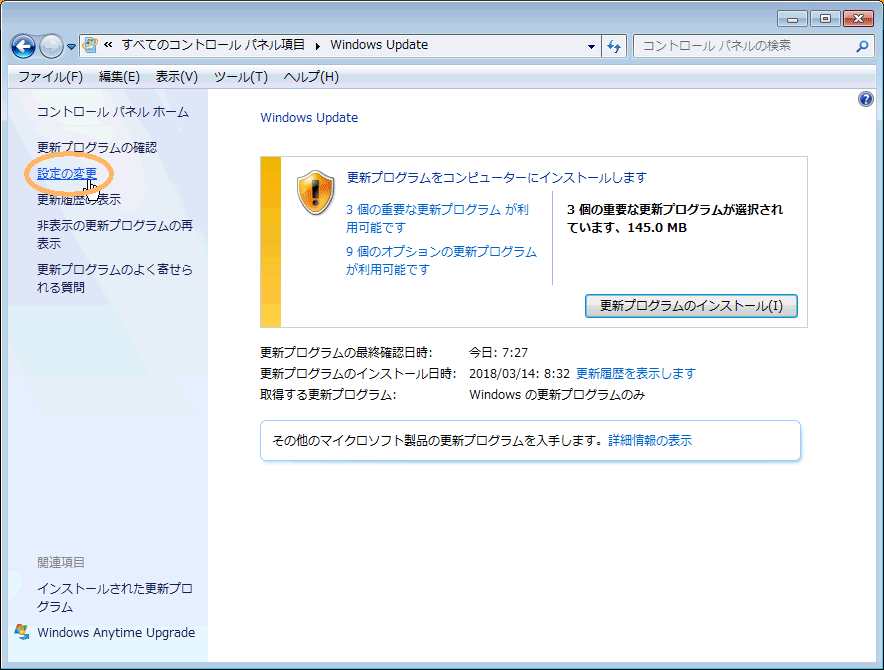The image size is (884, 670).
Task: Click 更新プログラムのインストール(I) button
Action: point(691,306)
